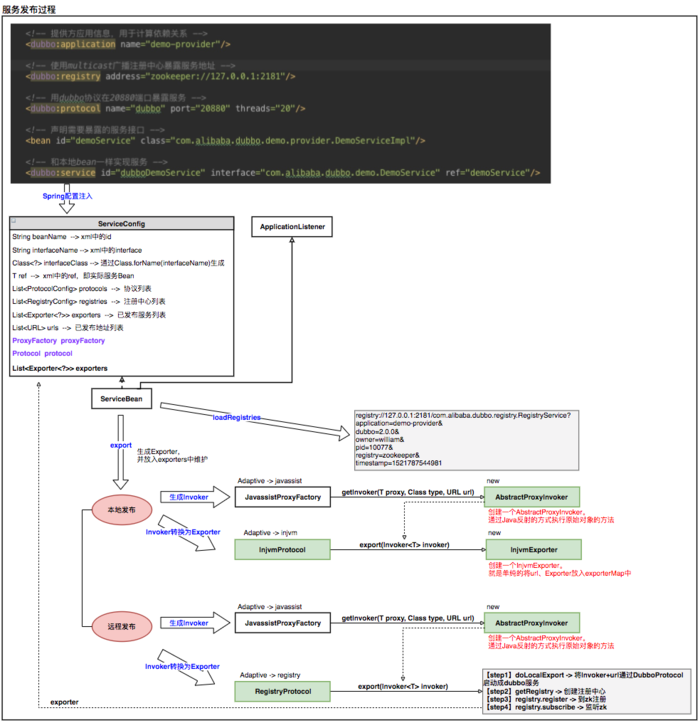
Task: Click the Adaptive -> injvm label
Action: coord(271,533)
